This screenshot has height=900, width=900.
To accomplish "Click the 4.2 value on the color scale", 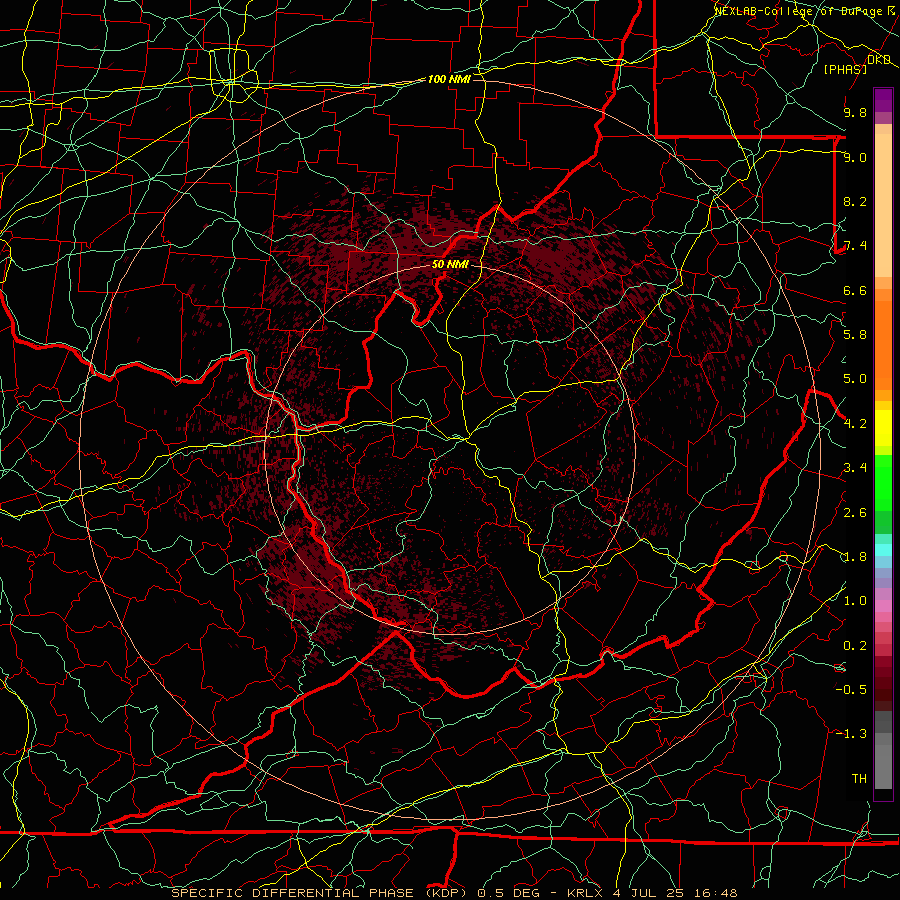I will 855,424.
